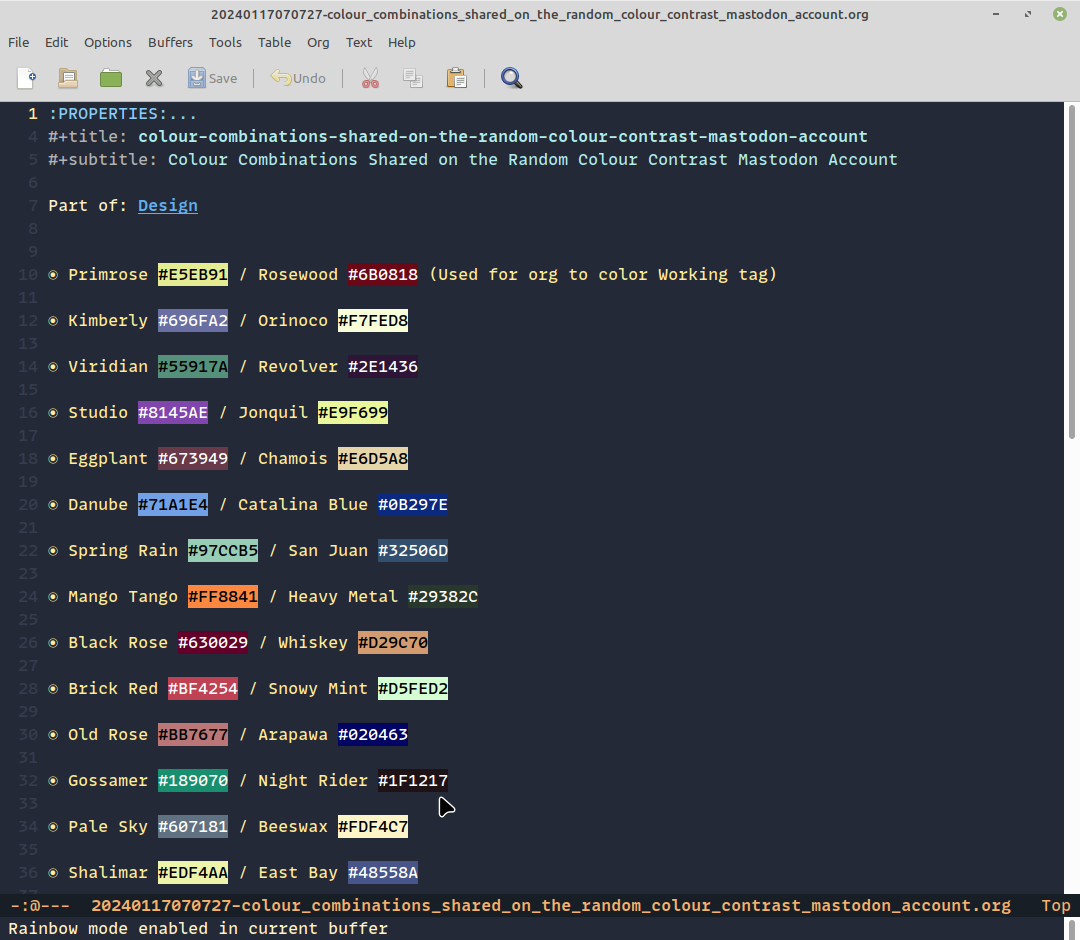Open the Table menu

(274, 42)
